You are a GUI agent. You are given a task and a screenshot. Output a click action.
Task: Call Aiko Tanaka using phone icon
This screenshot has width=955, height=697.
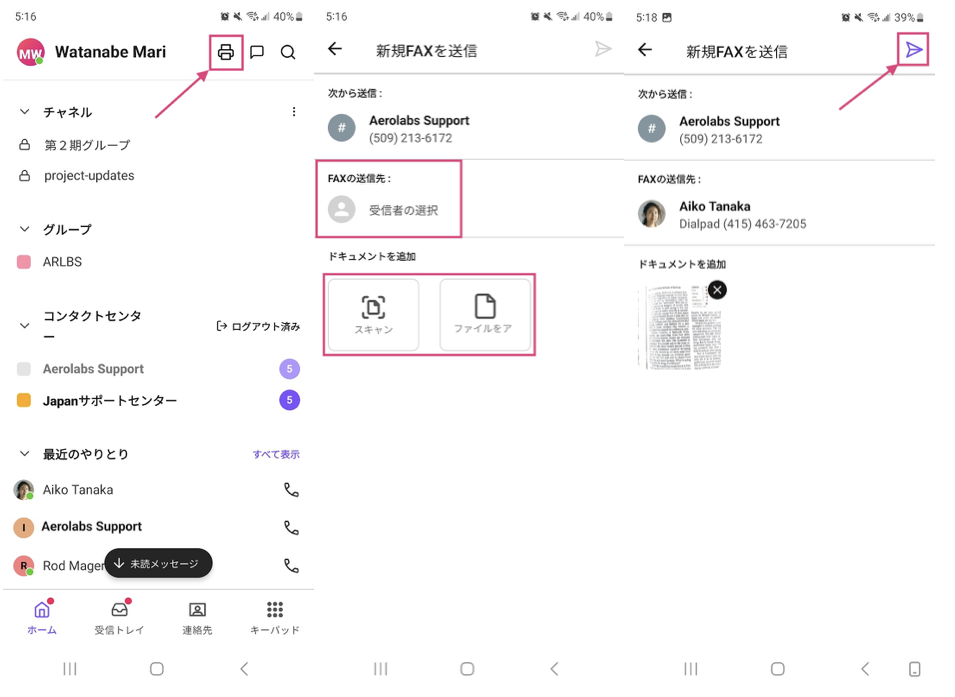point(291,490)
